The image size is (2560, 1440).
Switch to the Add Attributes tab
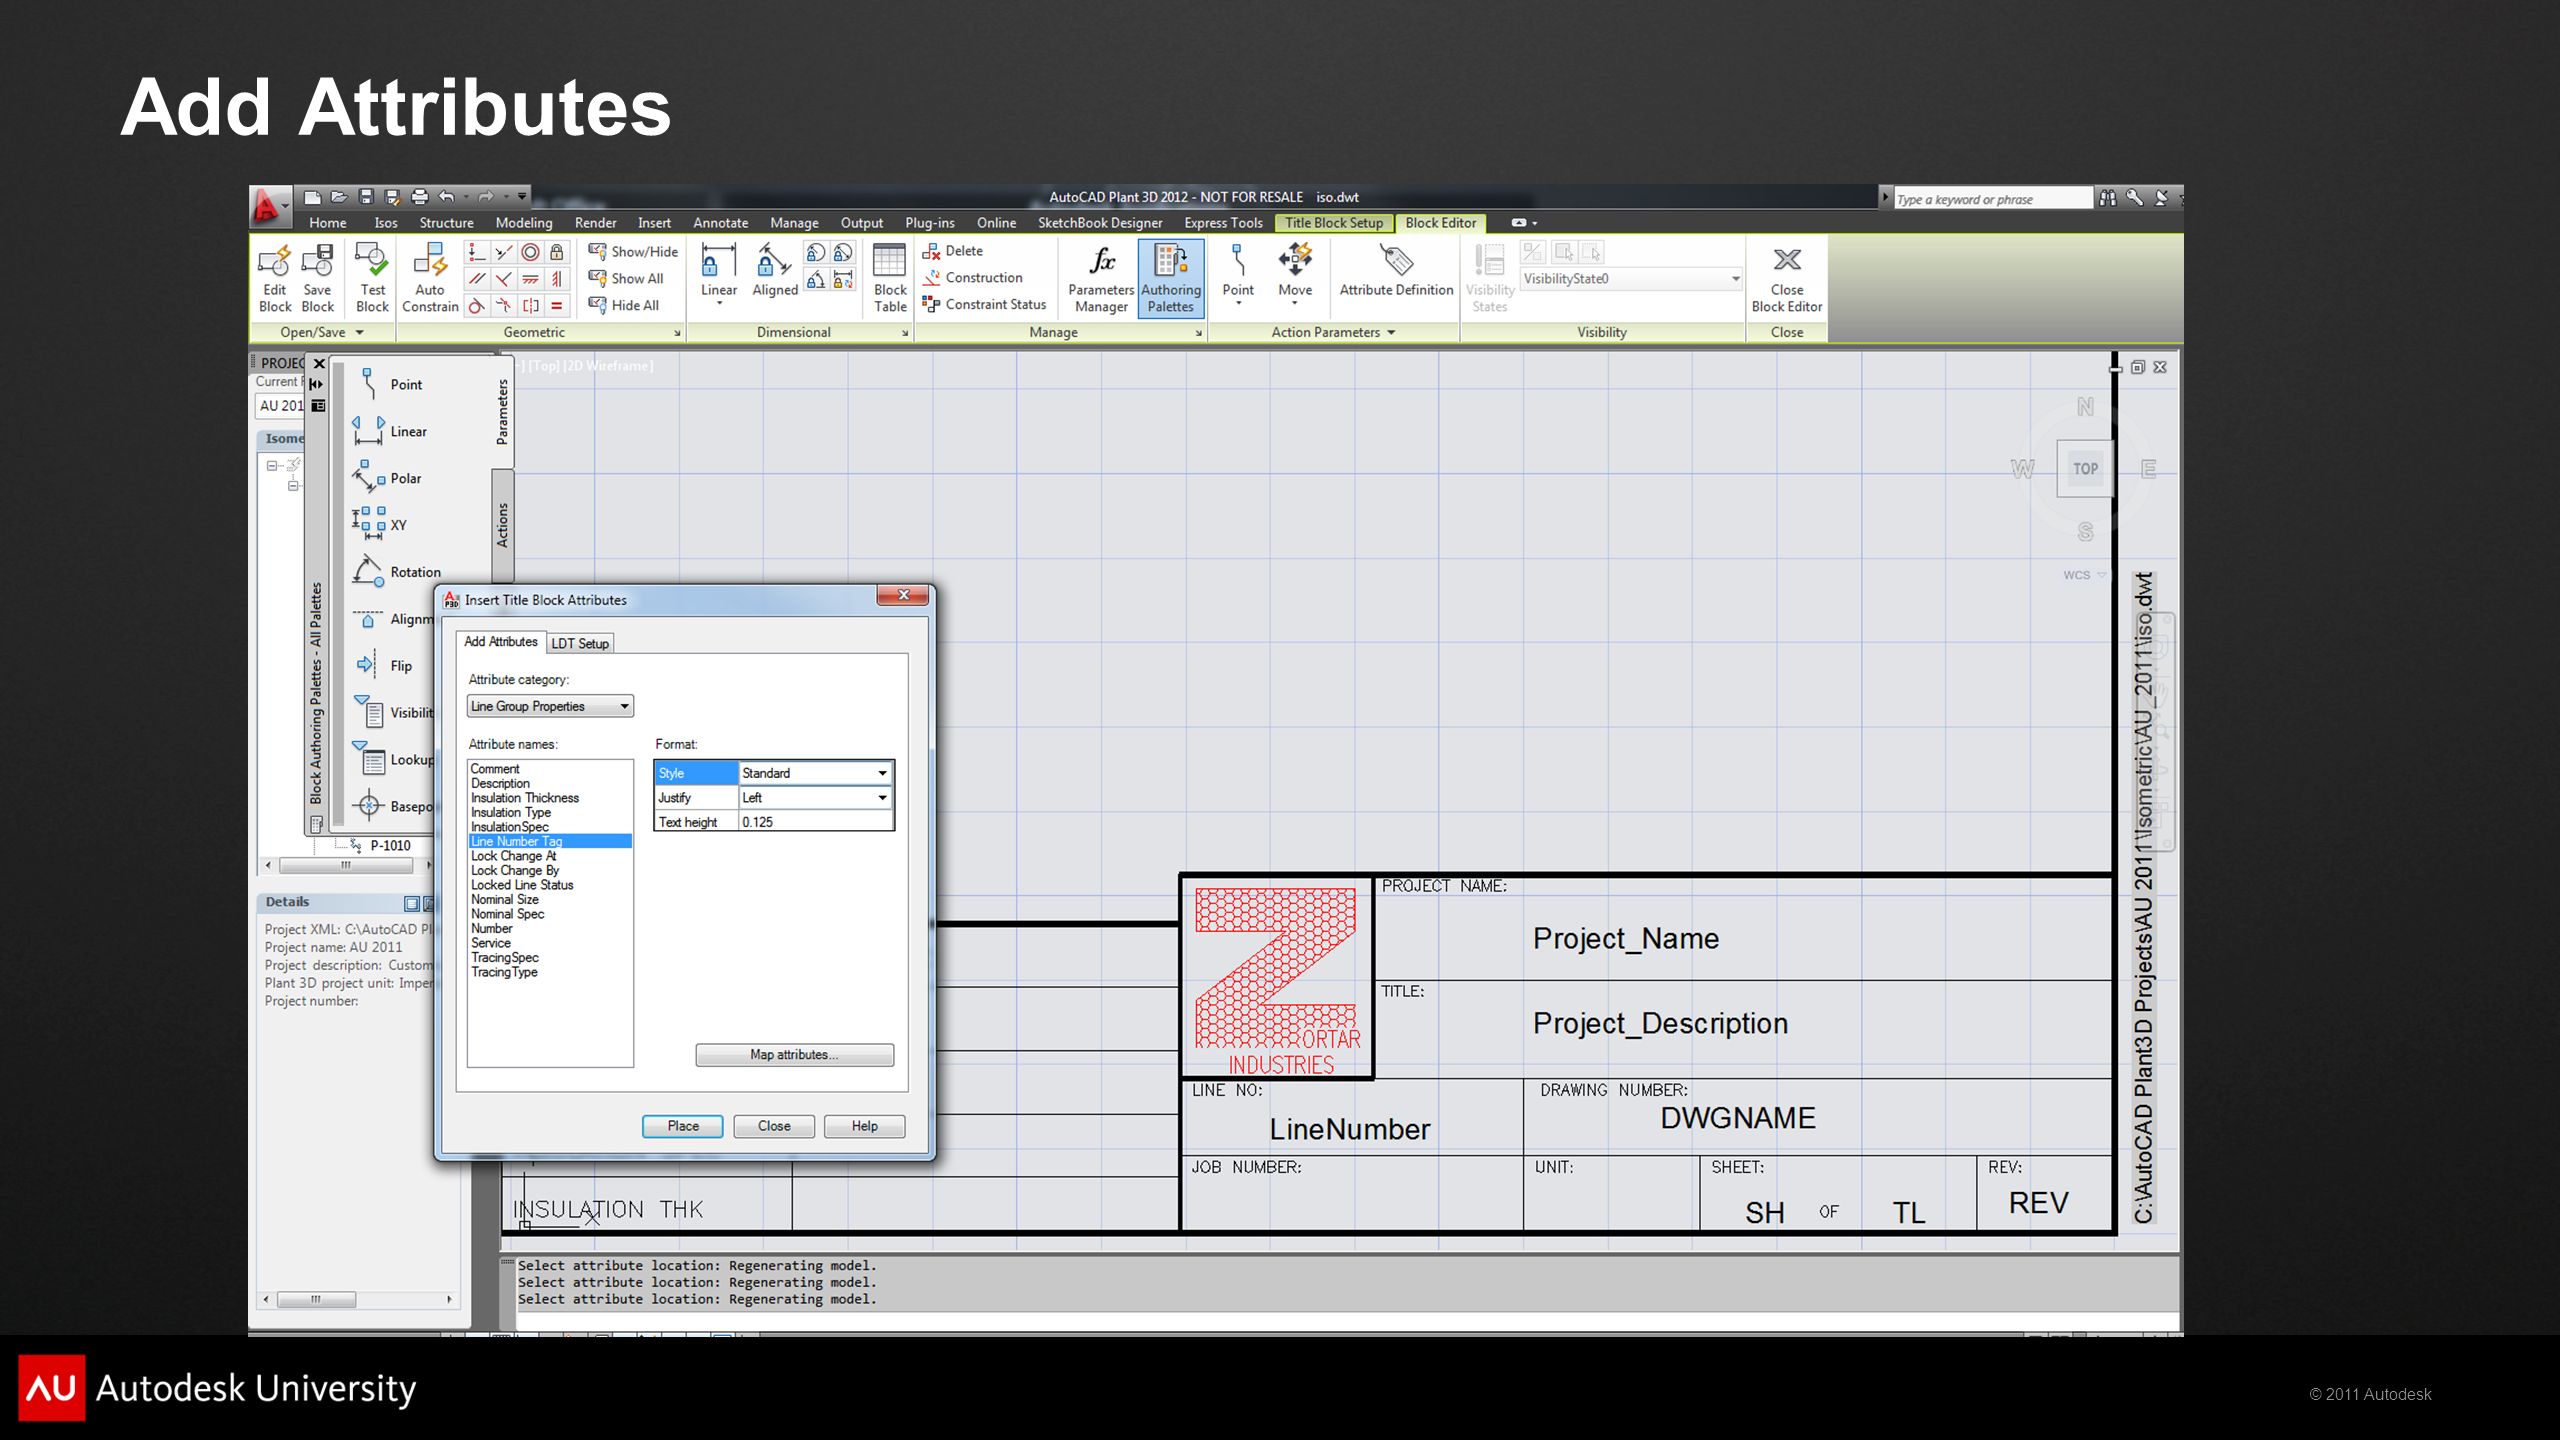(501, 642)
